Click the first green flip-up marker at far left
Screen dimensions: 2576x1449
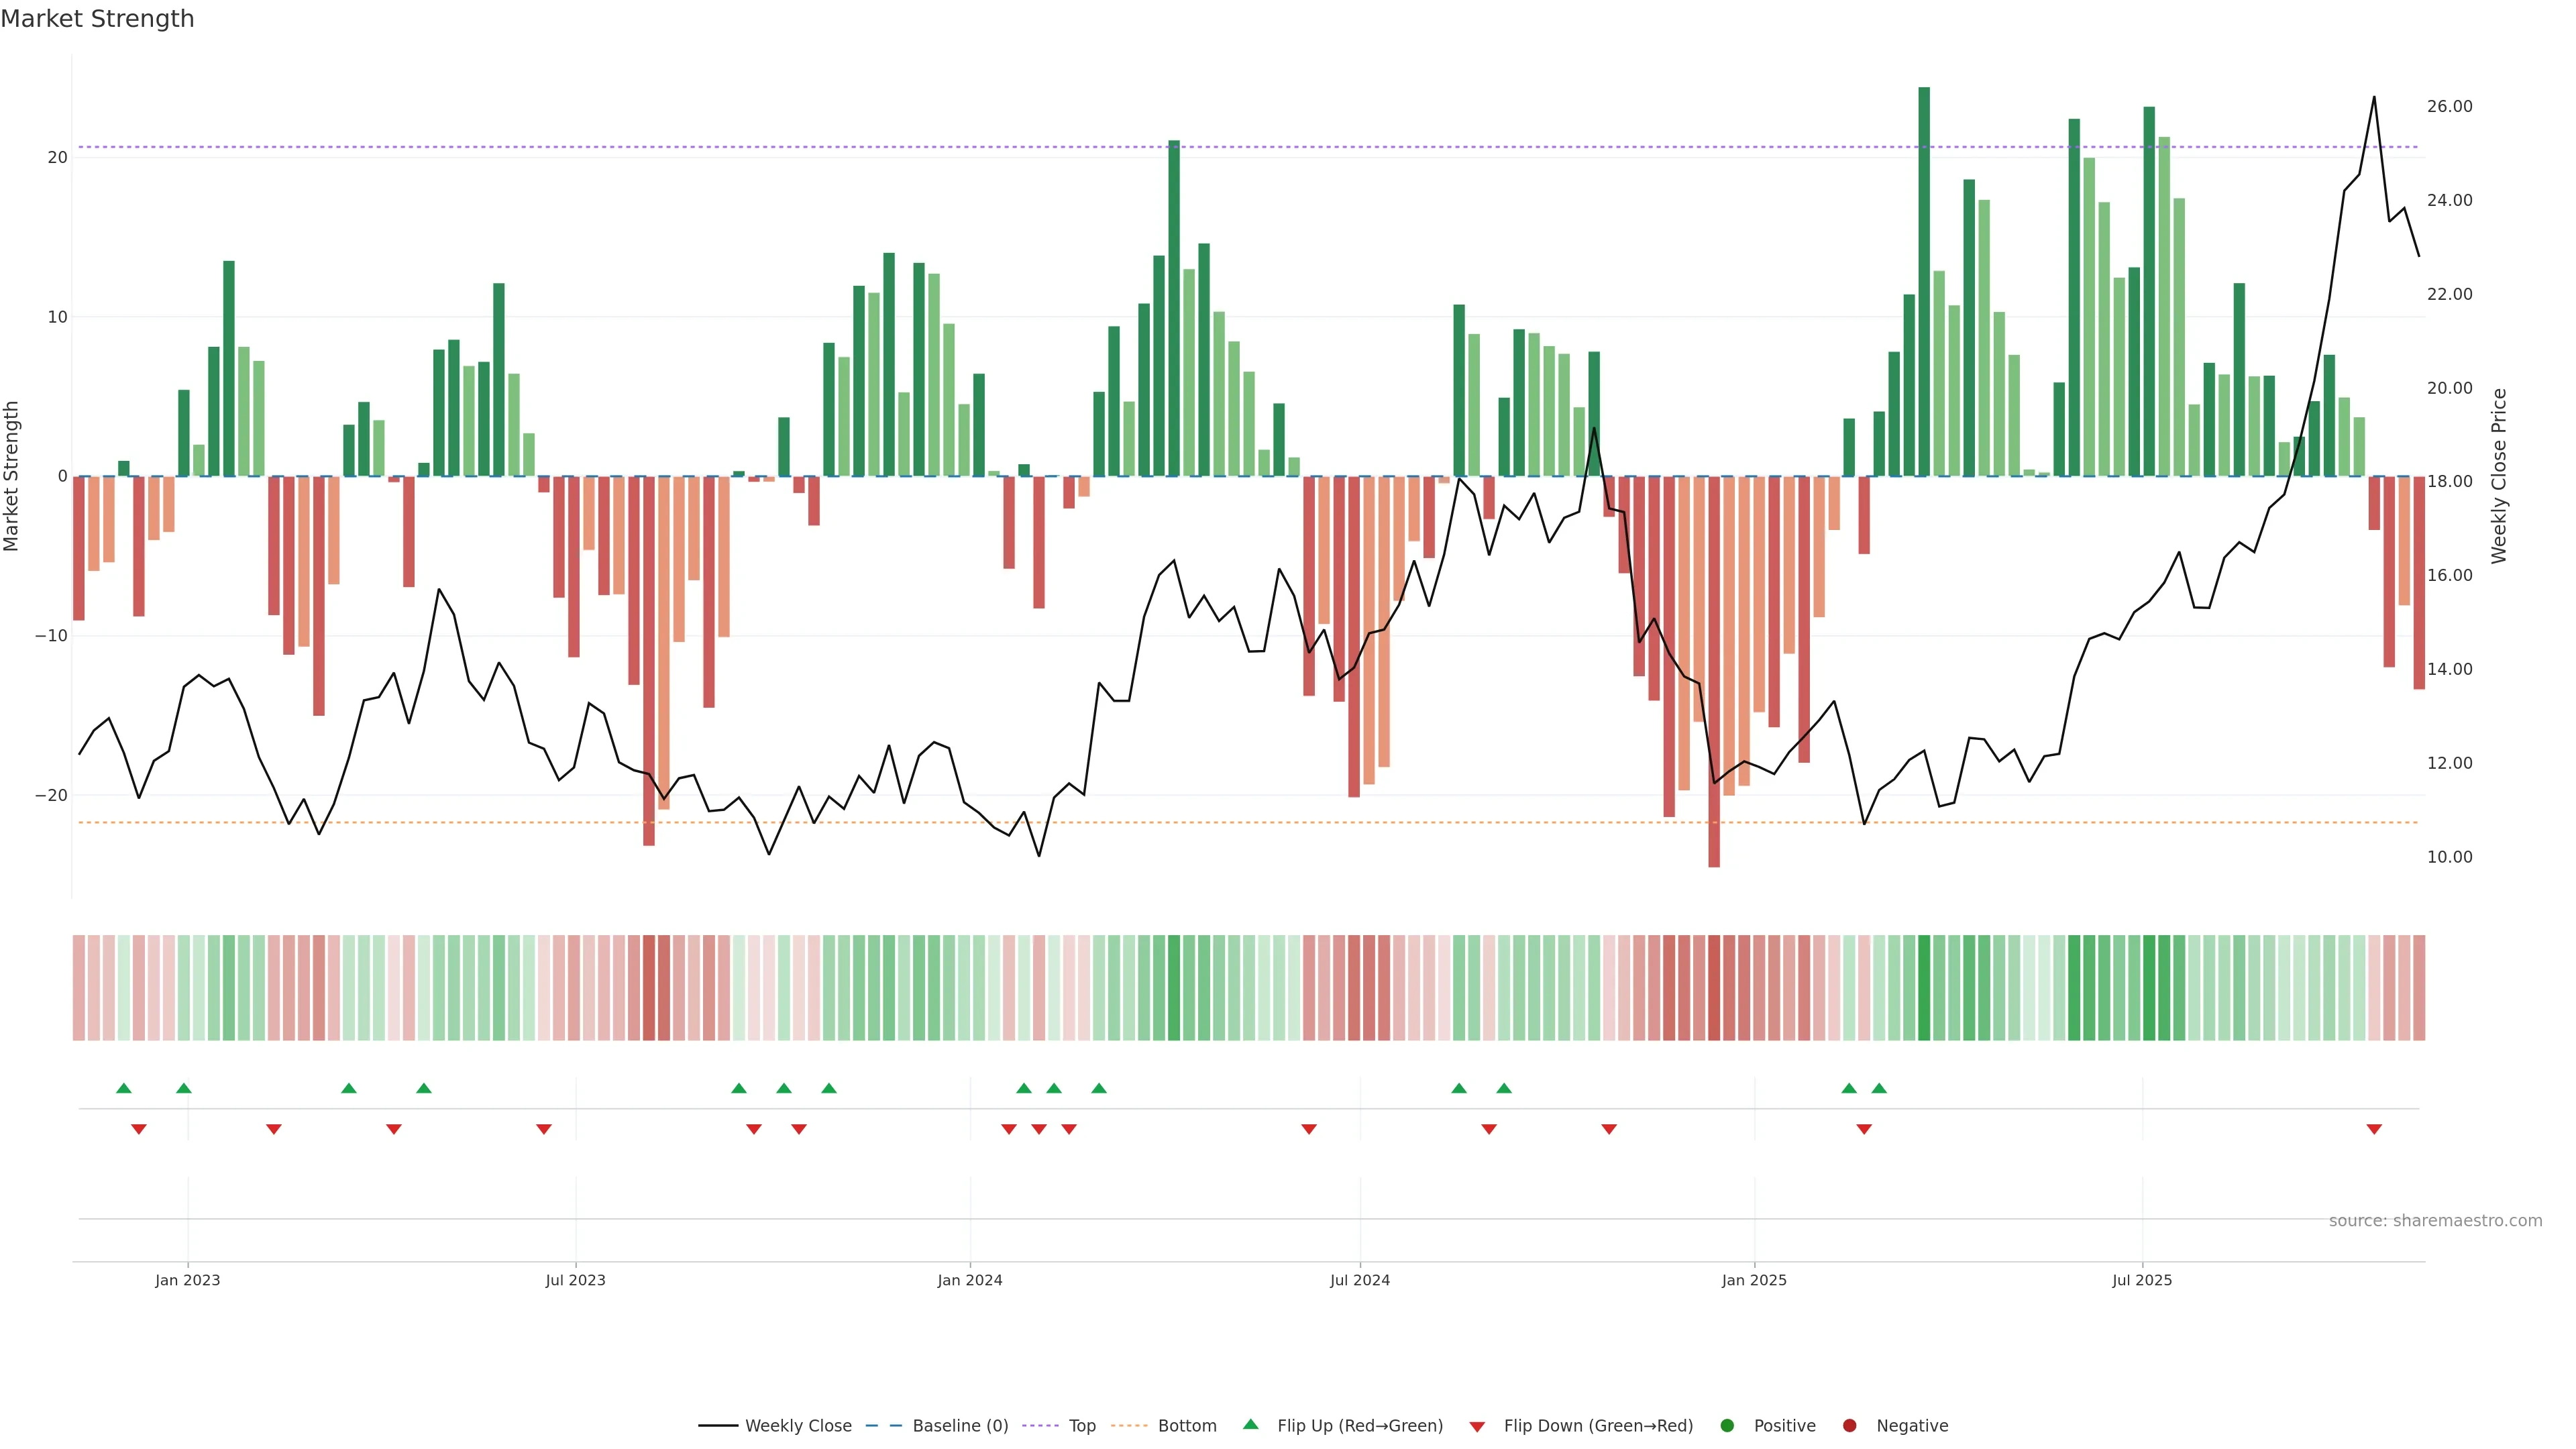(x=124, y=1088)
